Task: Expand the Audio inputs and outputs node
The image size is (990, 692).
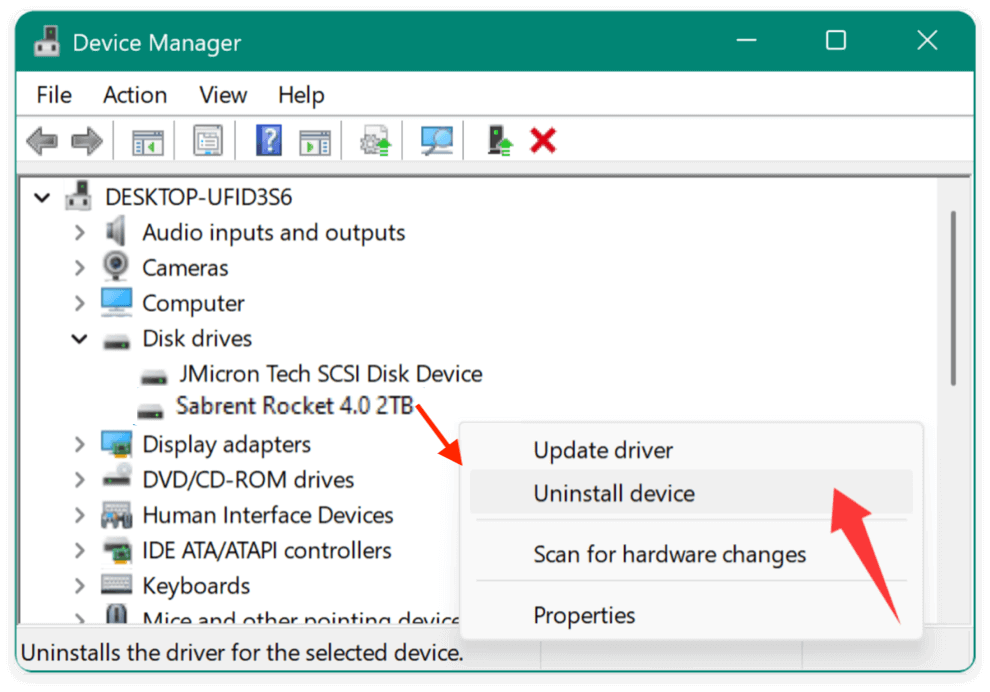Action: coord(80,232)
